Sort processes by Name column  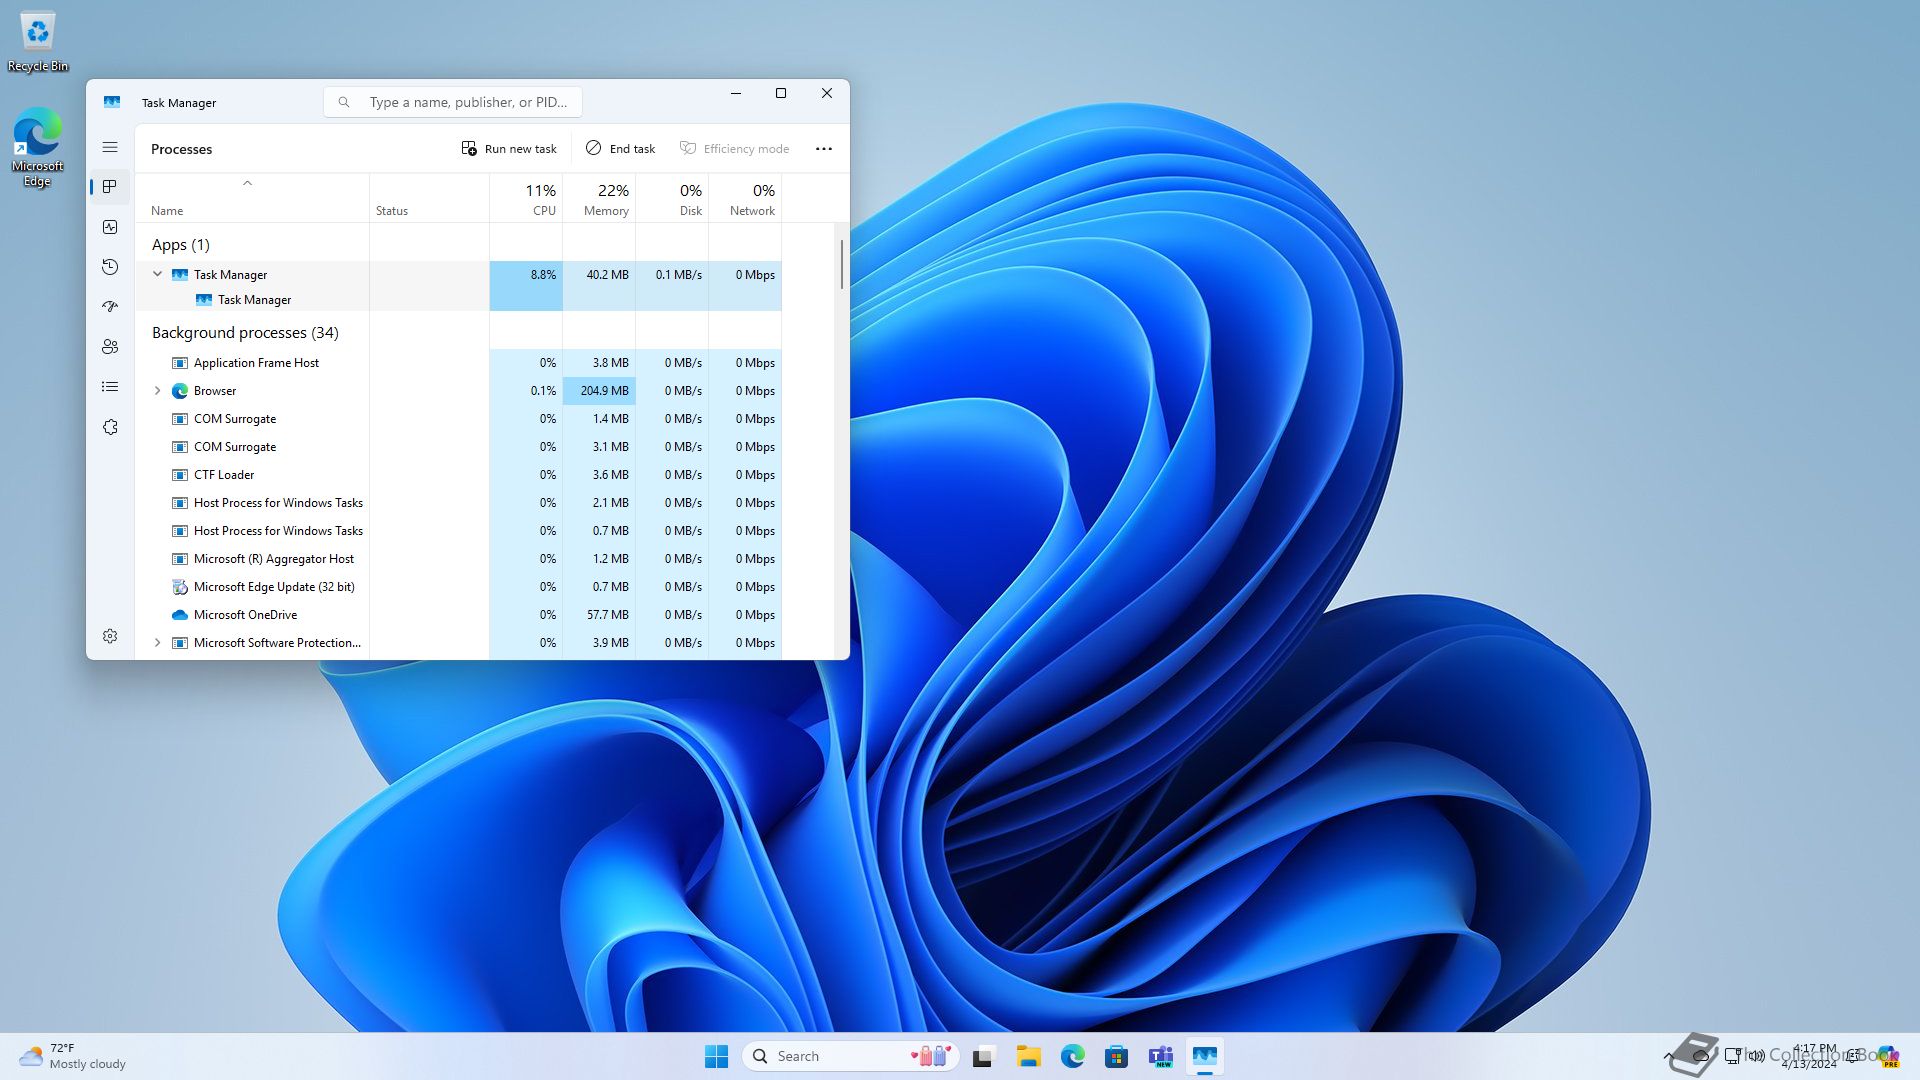click(x=252, y=198)
